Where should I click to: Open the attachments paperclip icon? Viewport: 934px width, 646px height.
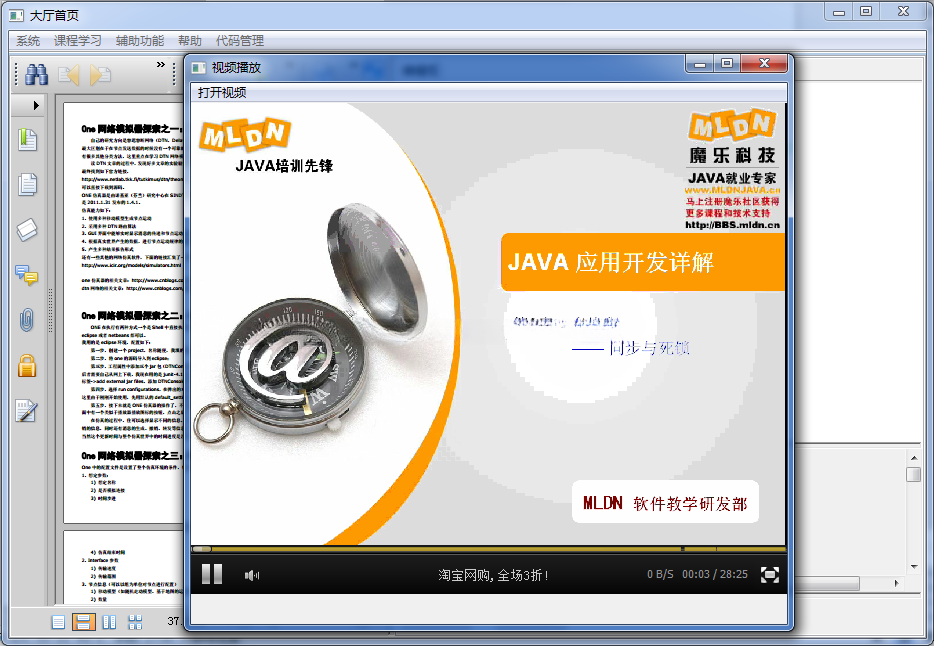coord(27,320)
